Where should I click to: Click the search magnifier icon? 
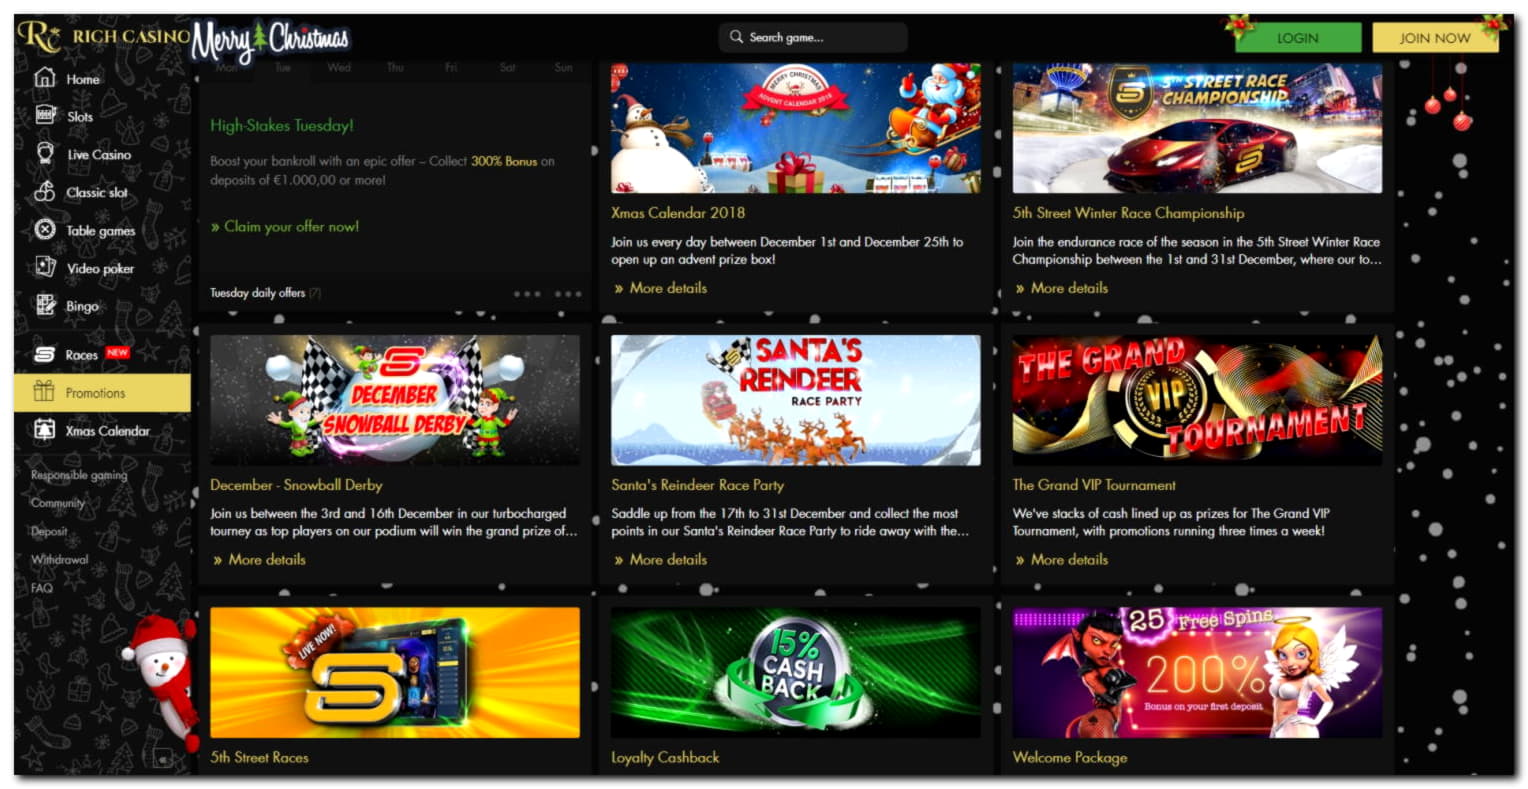737,37
